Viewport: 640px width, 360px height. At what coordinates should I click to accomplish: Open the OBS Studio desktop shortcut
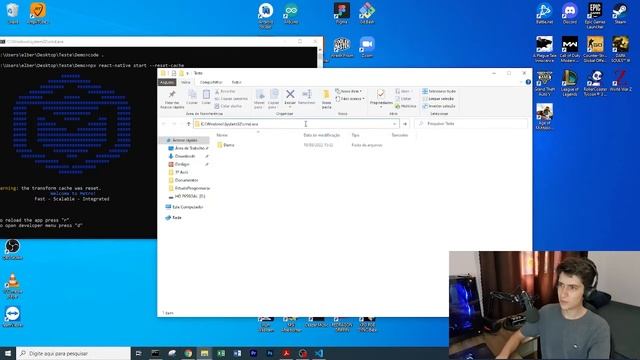[x=12, y=249]
